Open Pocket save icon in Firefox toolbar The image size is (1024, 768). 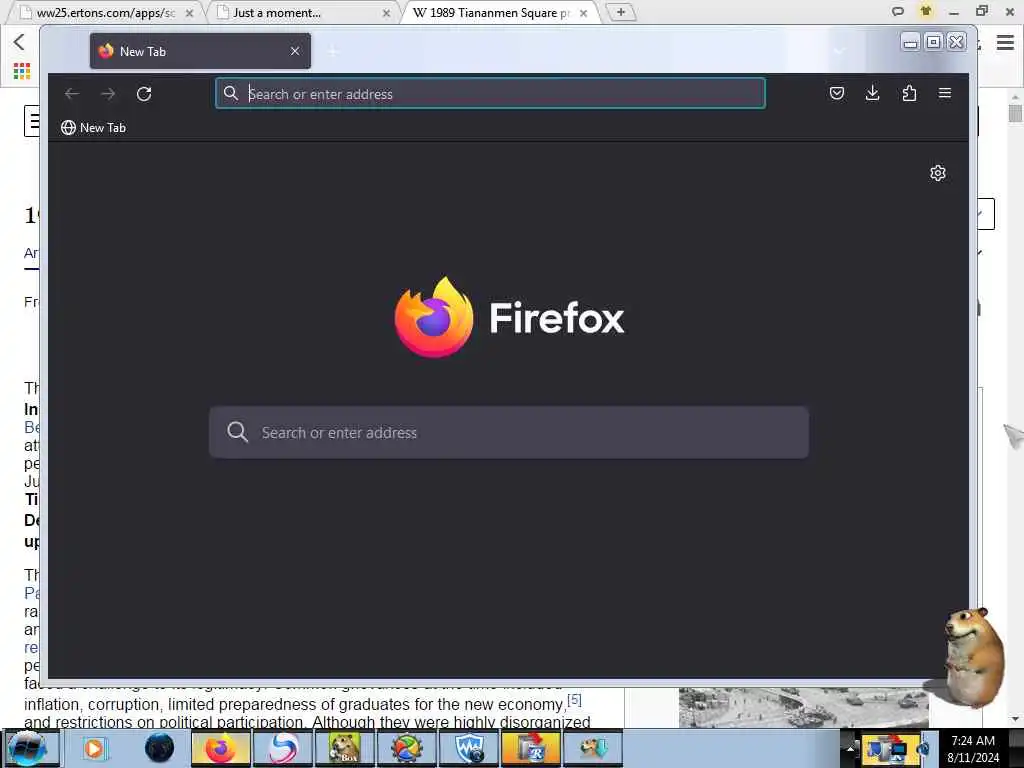(x=837, y=93)
